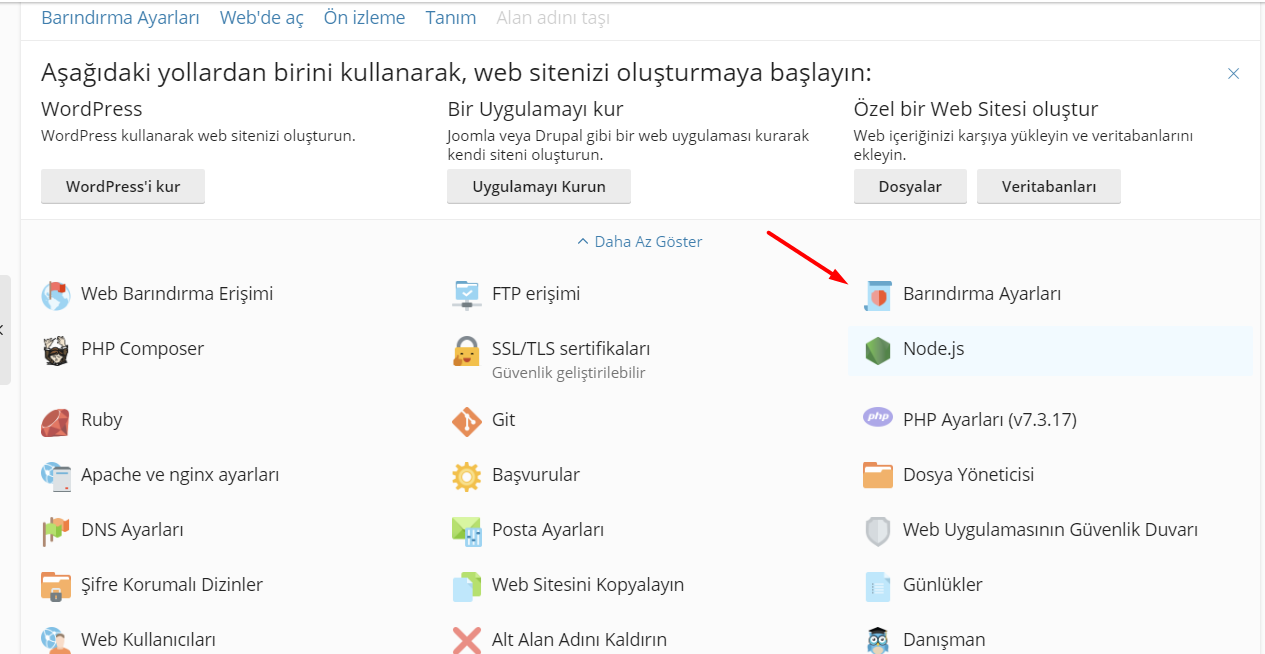The width and height of the screenshot is (1265, 654).
Task: Click Güvenlik geliştirilebilir note text
Action: pos(568,373)
